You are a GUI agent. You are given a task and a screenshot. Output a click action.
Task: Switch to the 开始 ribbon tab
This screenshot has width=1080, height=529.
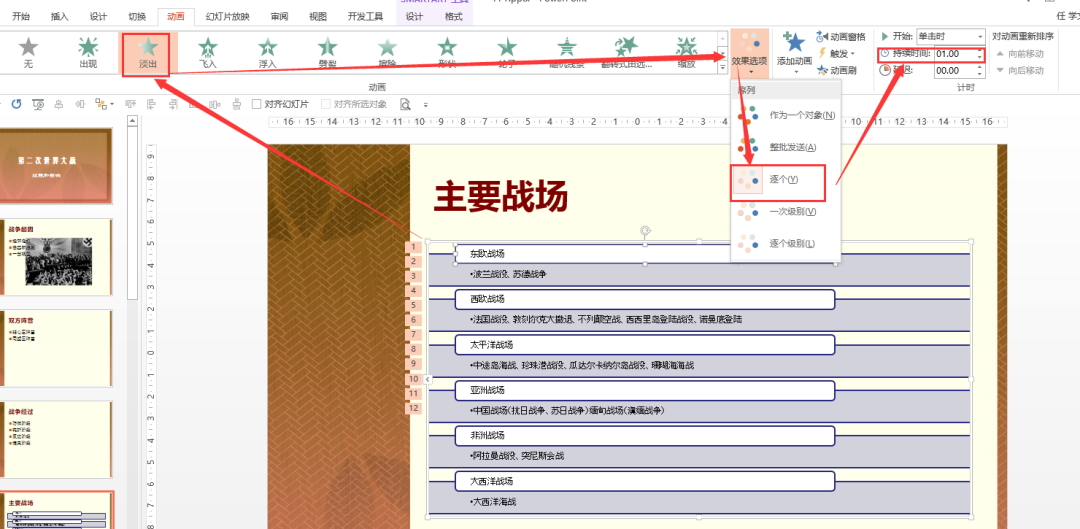[21, 17]
